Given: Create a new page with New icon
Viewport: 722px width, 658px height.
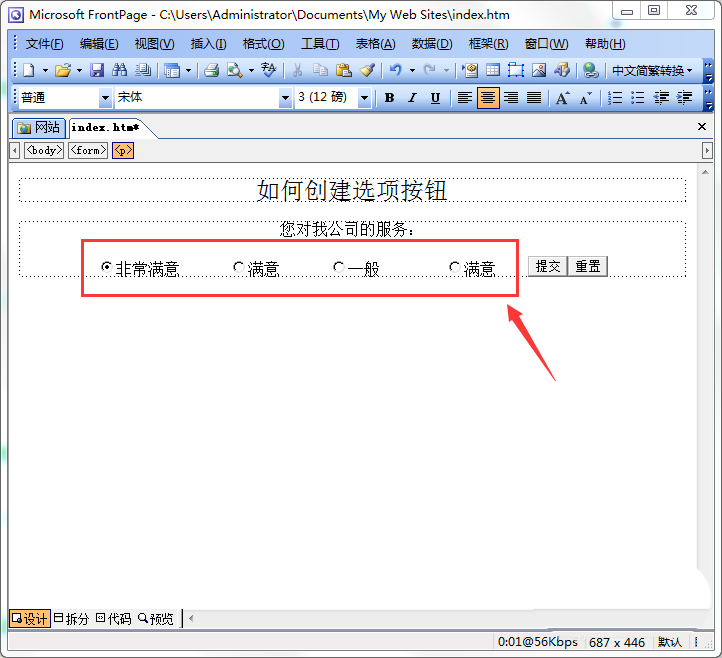Looking at the screenshot, I should tap(29, 70).
